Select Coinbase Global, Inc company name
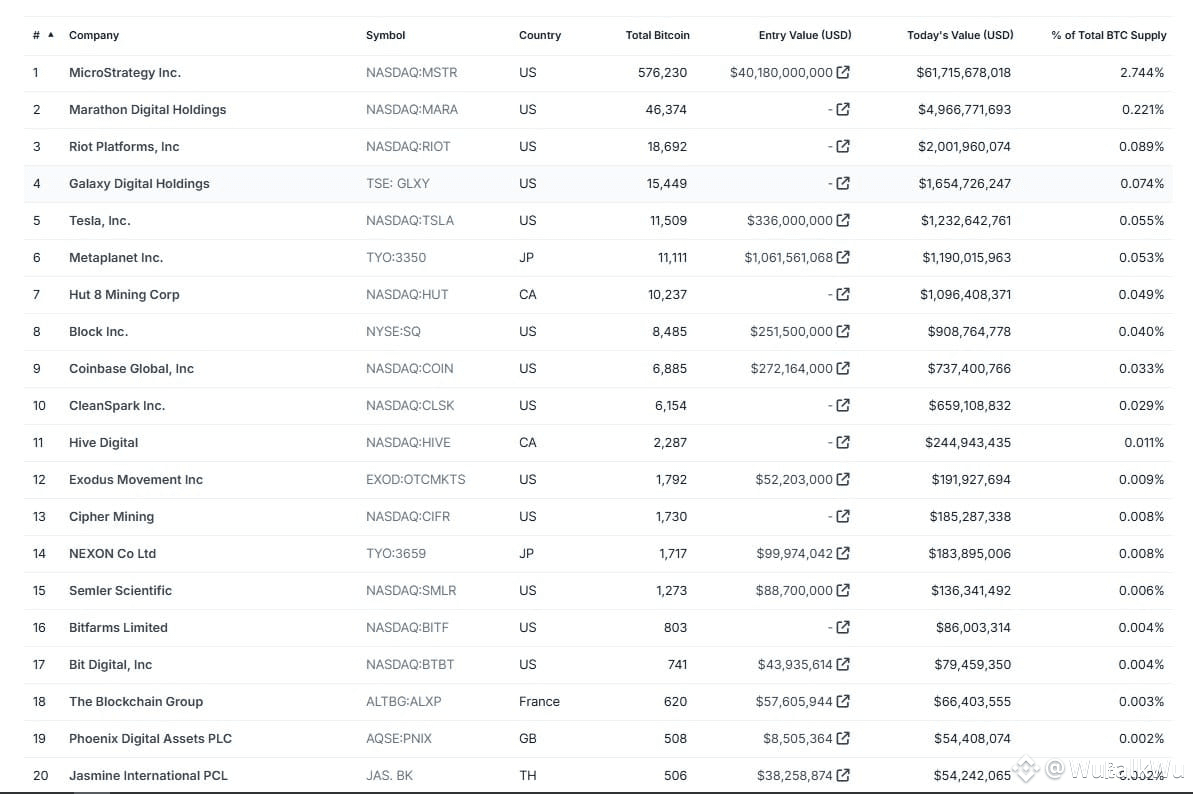The height and width of the screenshot is (794, 1193). (x=132, y=368)
